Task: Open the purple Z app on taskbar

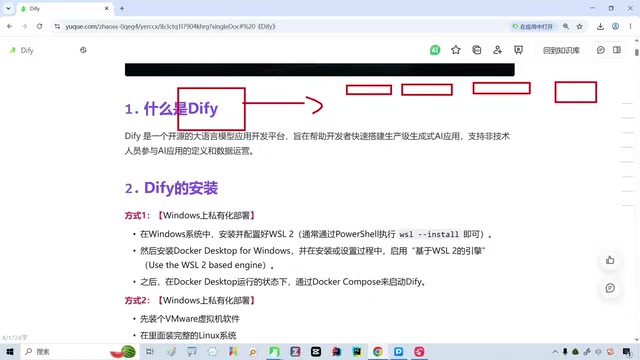Action: point(295,351)
